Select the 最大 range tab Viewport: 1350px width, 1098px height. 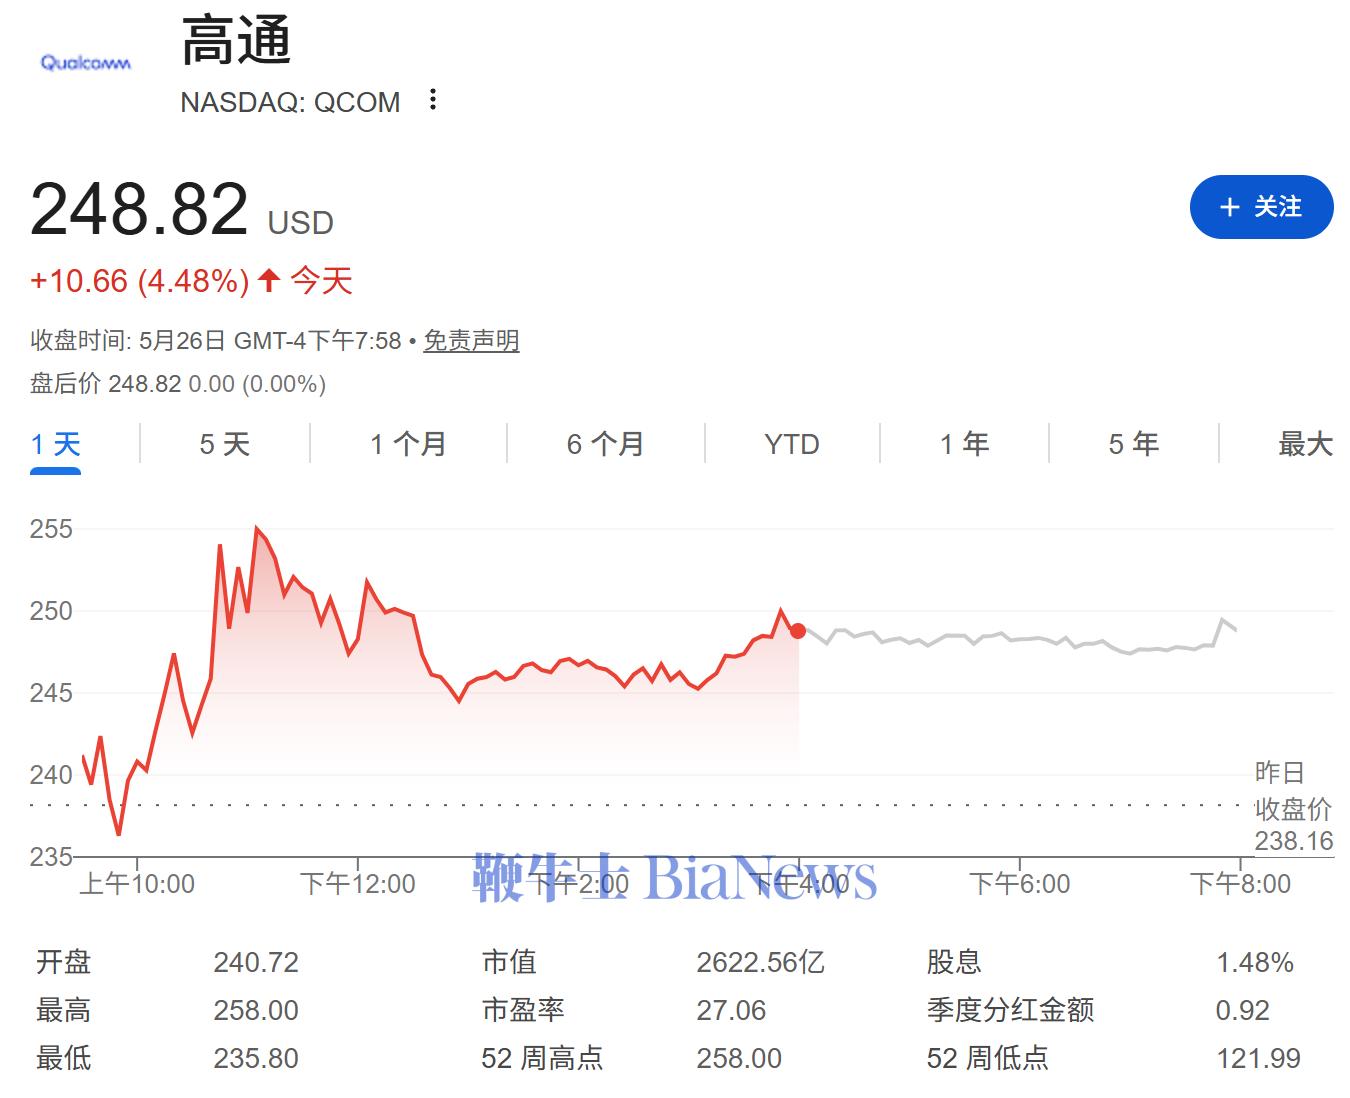(x=1305, y=444)
